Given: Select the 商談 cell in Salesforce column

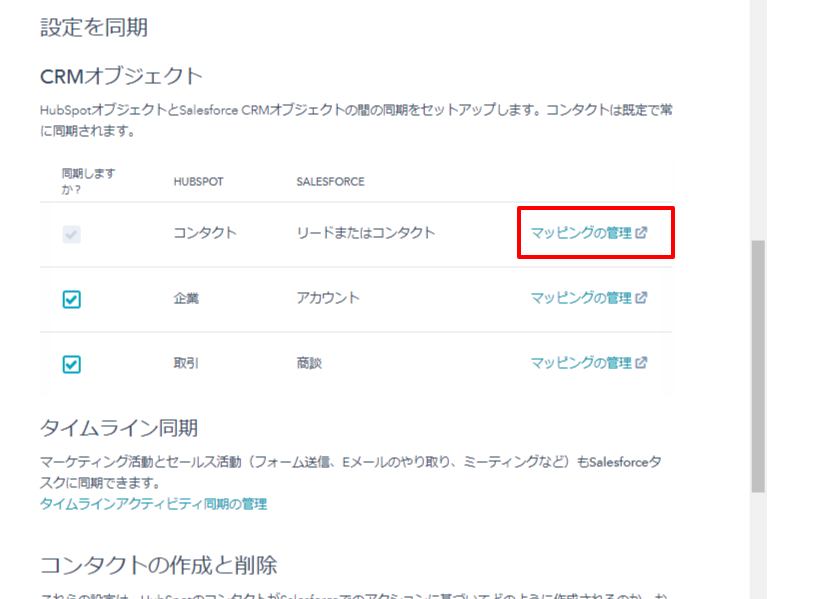Looking at the screenshot, I should 309,363.
